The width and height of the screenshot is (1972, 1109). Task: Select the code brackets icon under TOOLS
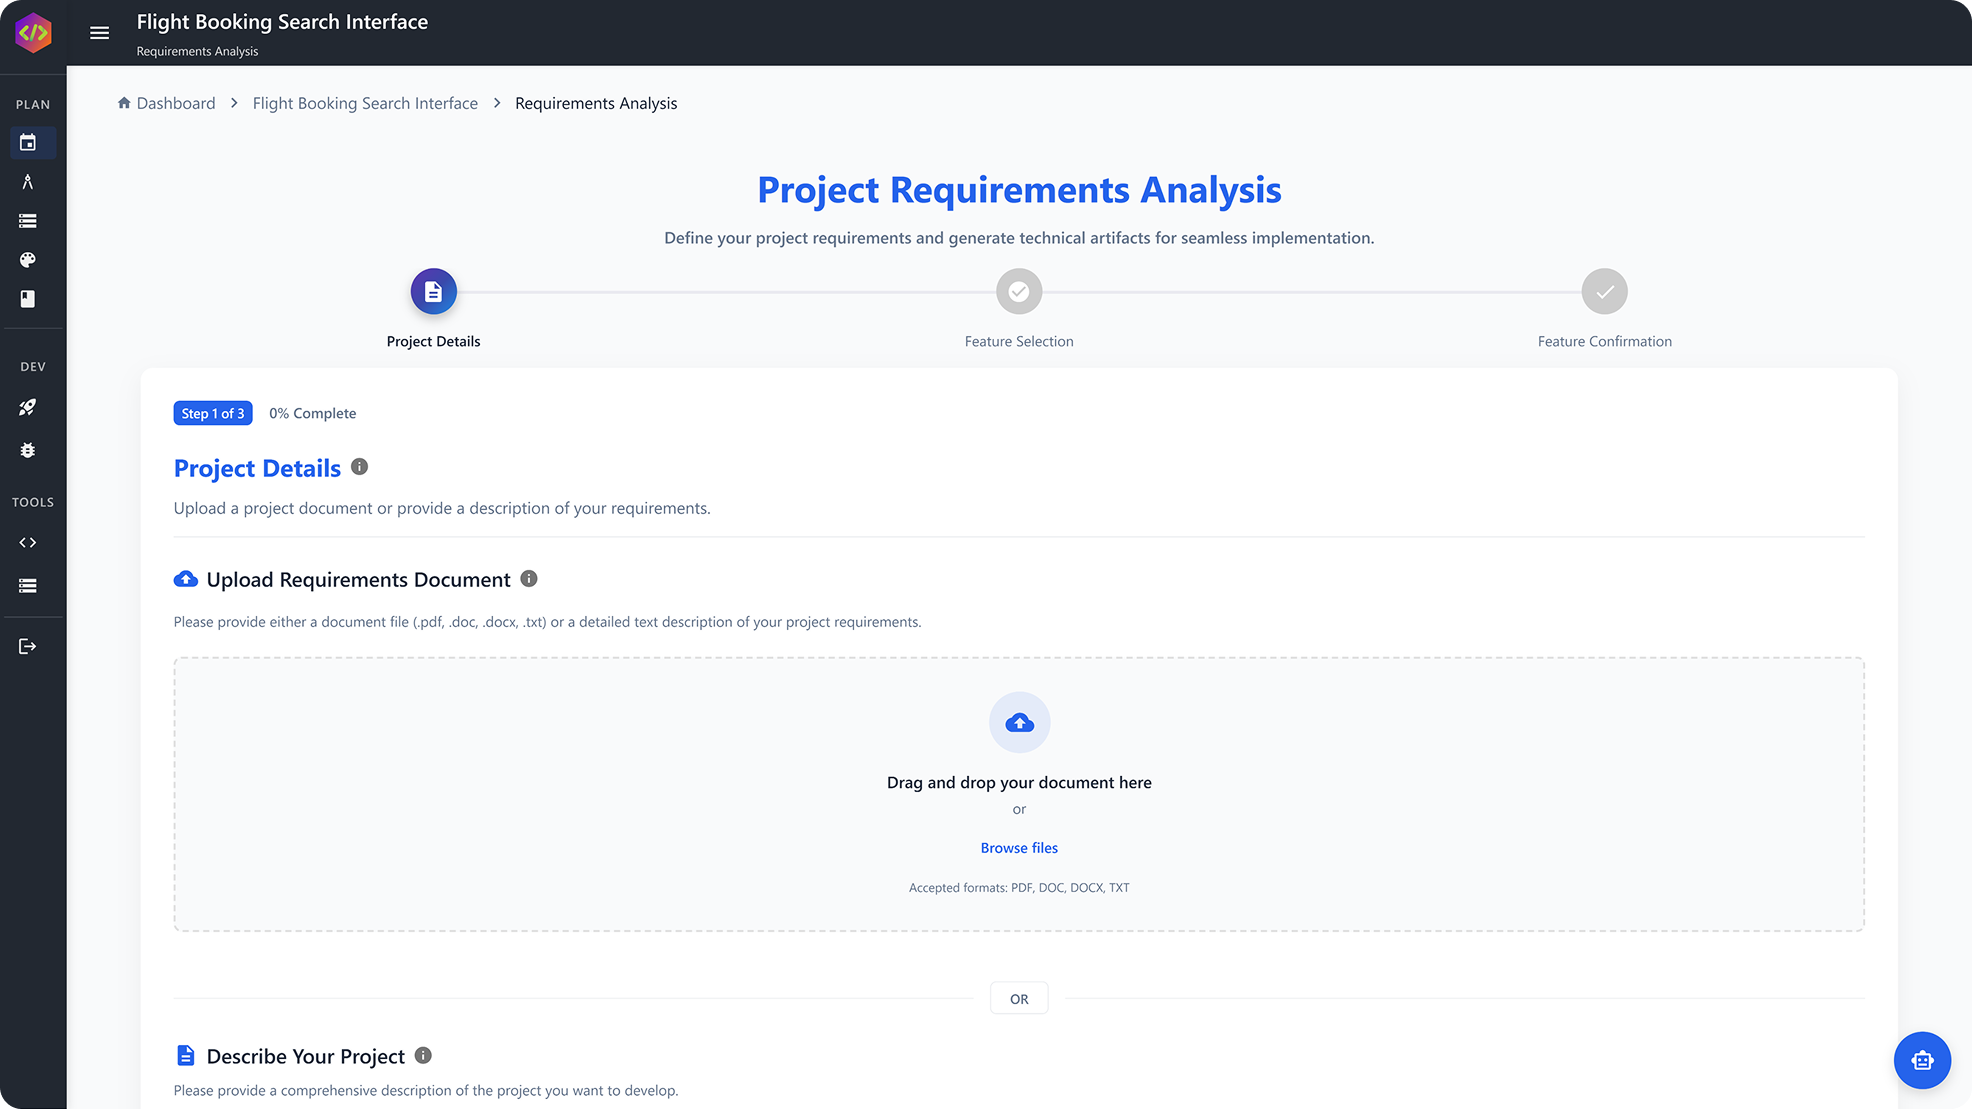tap(28, 543)
